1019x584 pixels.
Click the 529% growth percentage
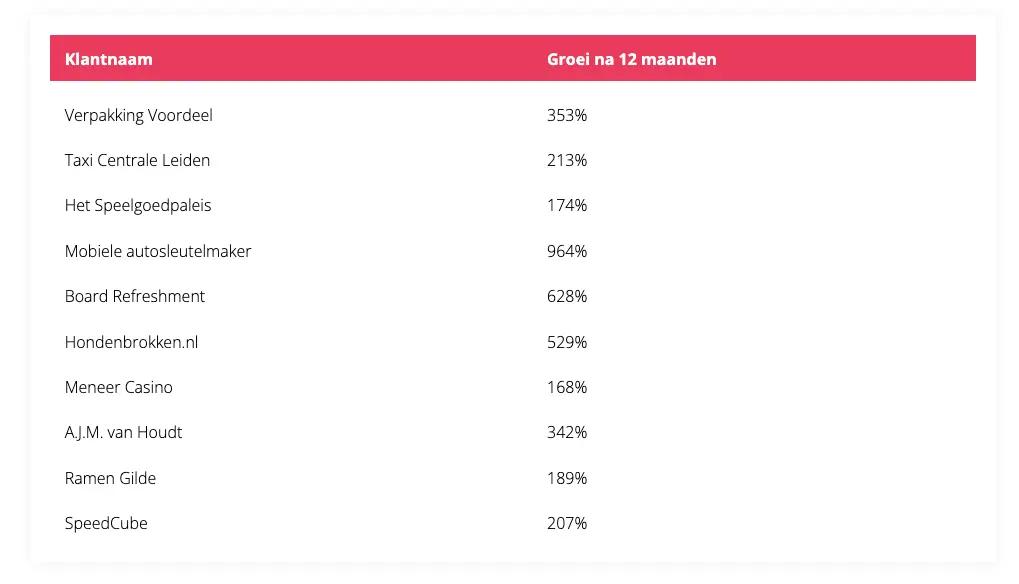point(567,342)
